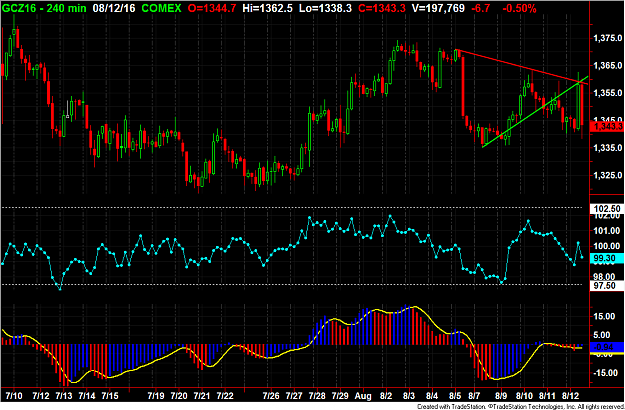The height and width of the screenshot is (410, 625).
Task: Click the 1,355.0 price axis label
Action: pos(607,93)
